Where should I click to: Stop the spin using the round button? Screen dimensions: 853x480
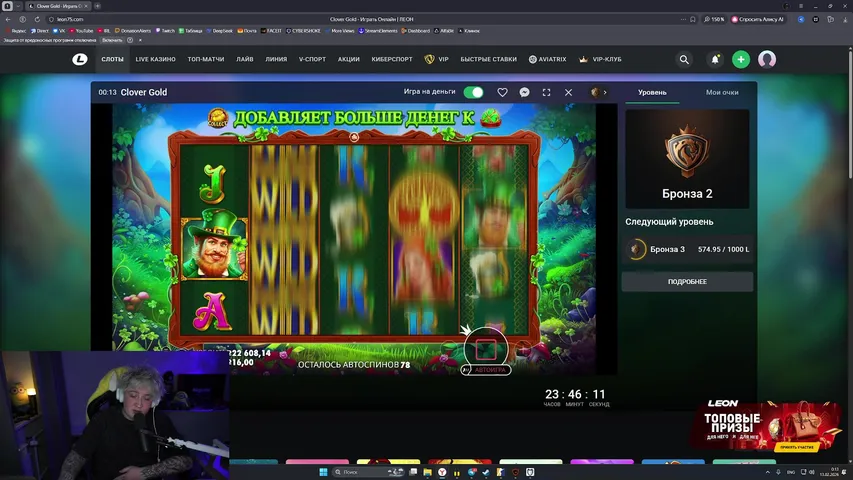point(486,347)
